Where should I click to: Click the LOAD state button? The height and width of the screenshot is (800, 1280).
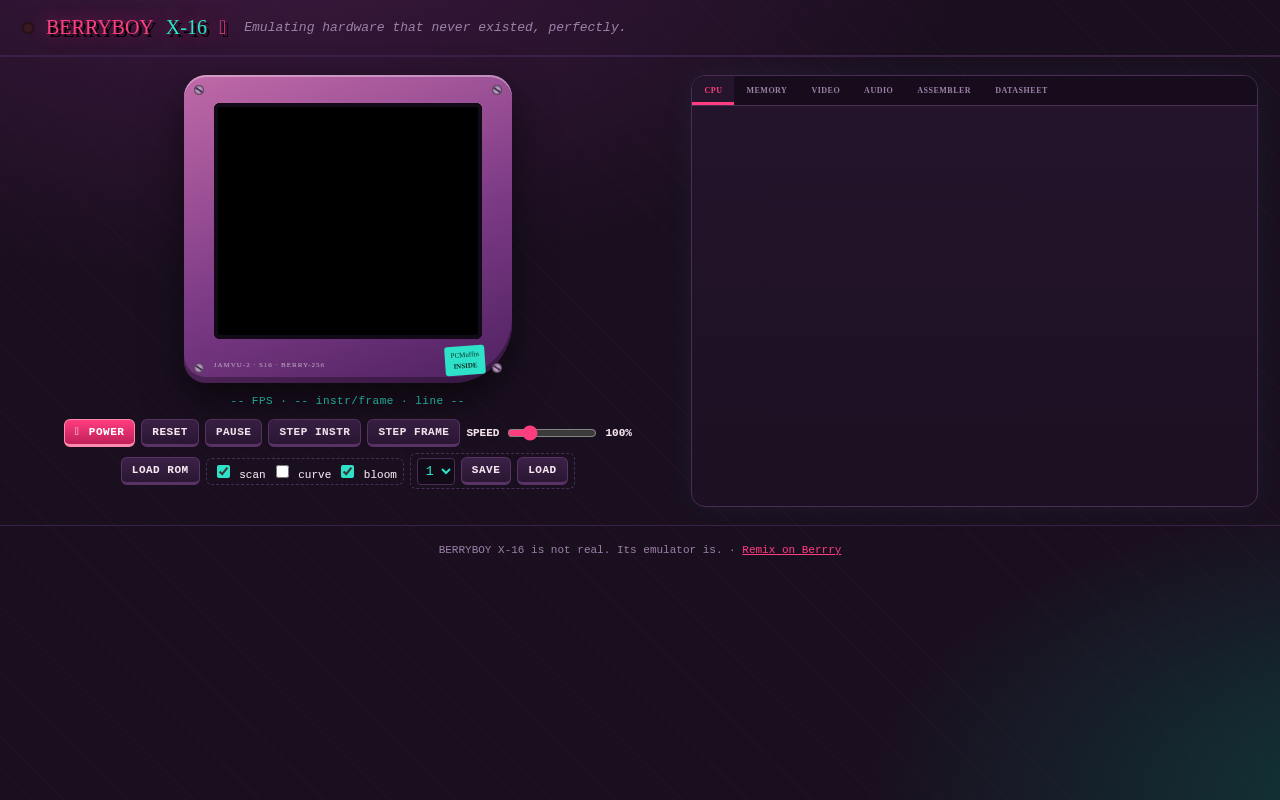point(542,470)
